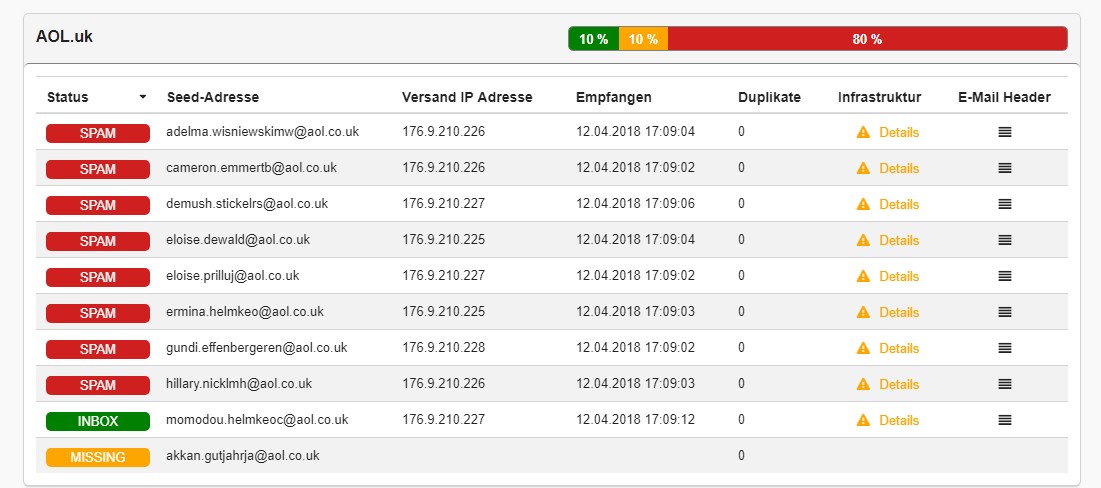Click the green INBOX status badge
Viewport: 1101px width, 488px height.
tap(98, 421)
